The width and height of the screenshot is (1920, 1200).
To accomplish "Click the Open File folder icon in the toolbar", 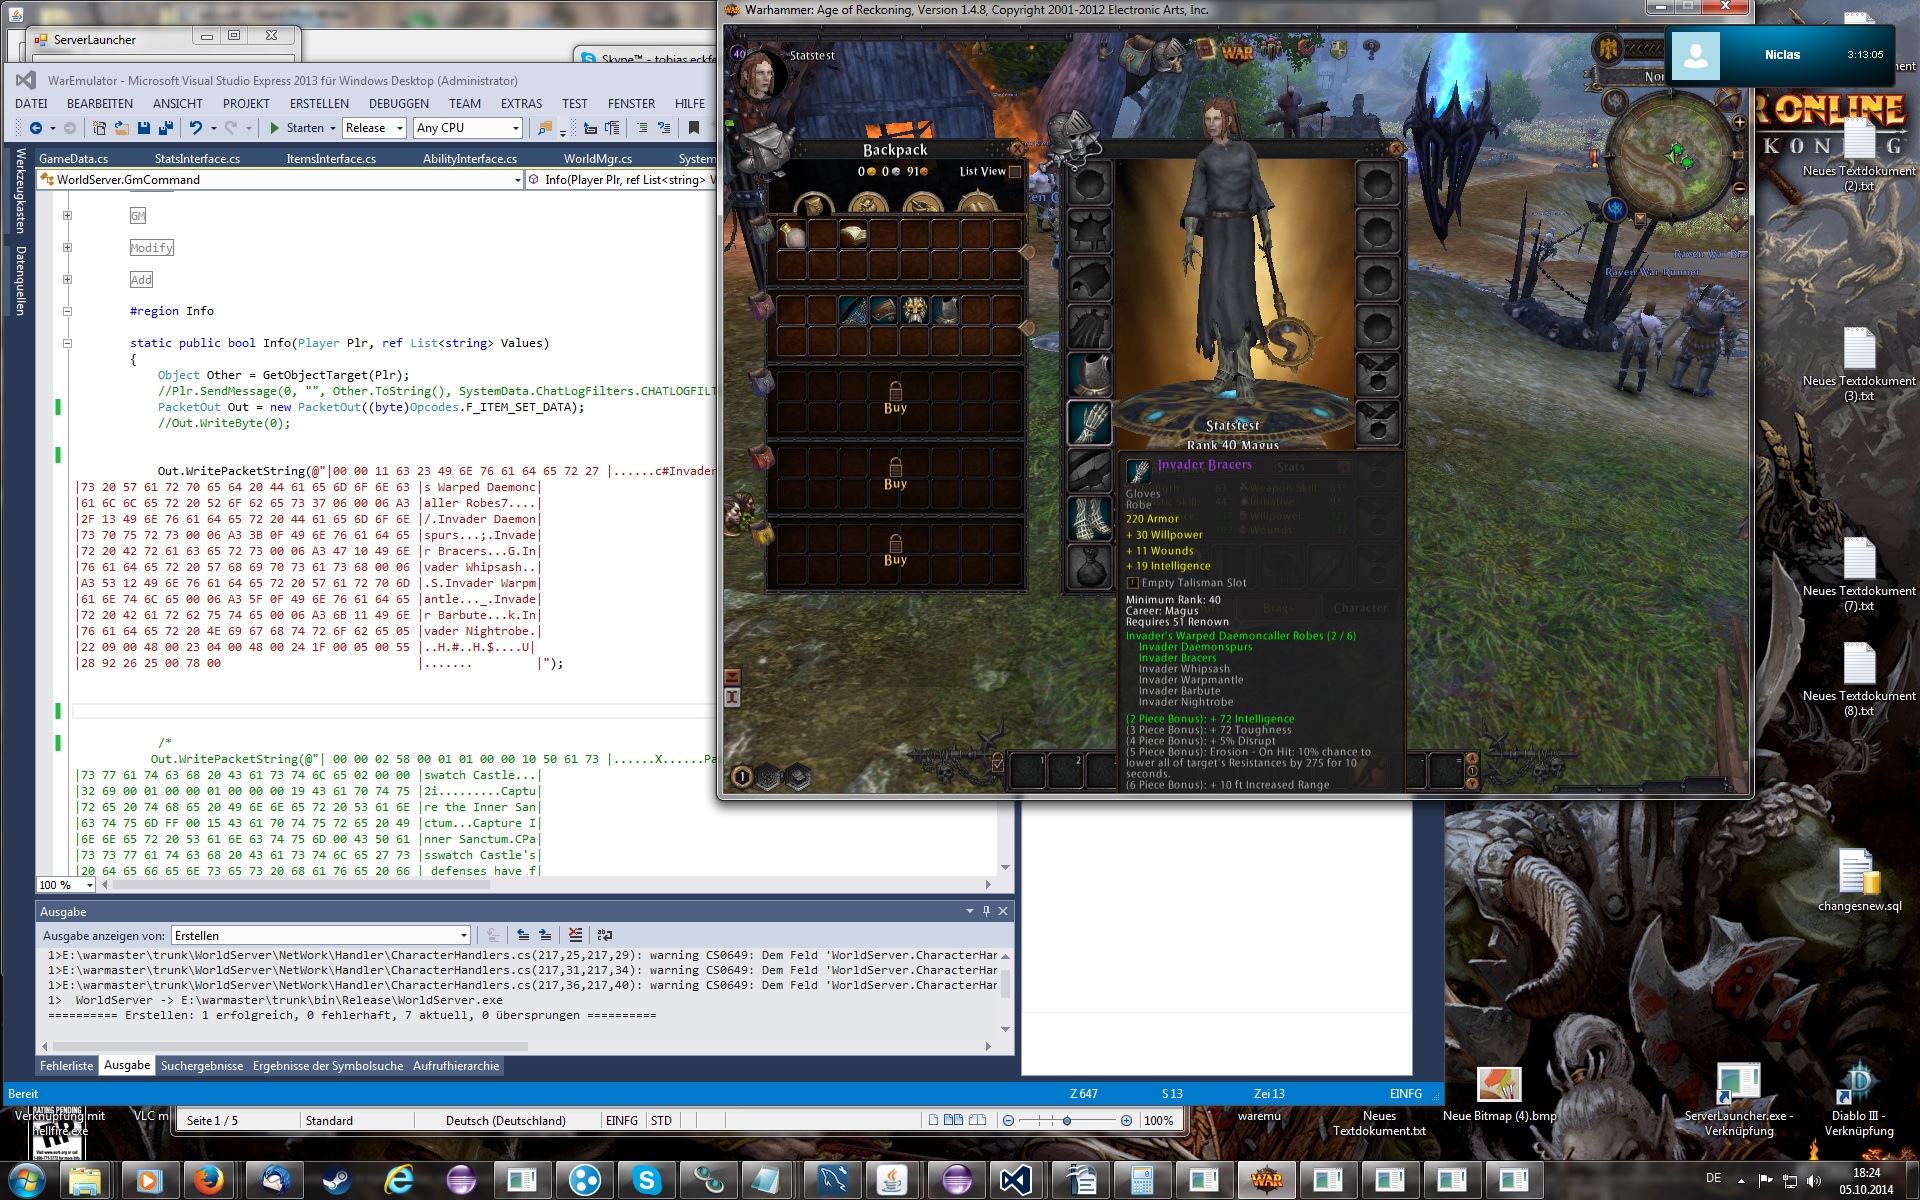I will [121, 128].
